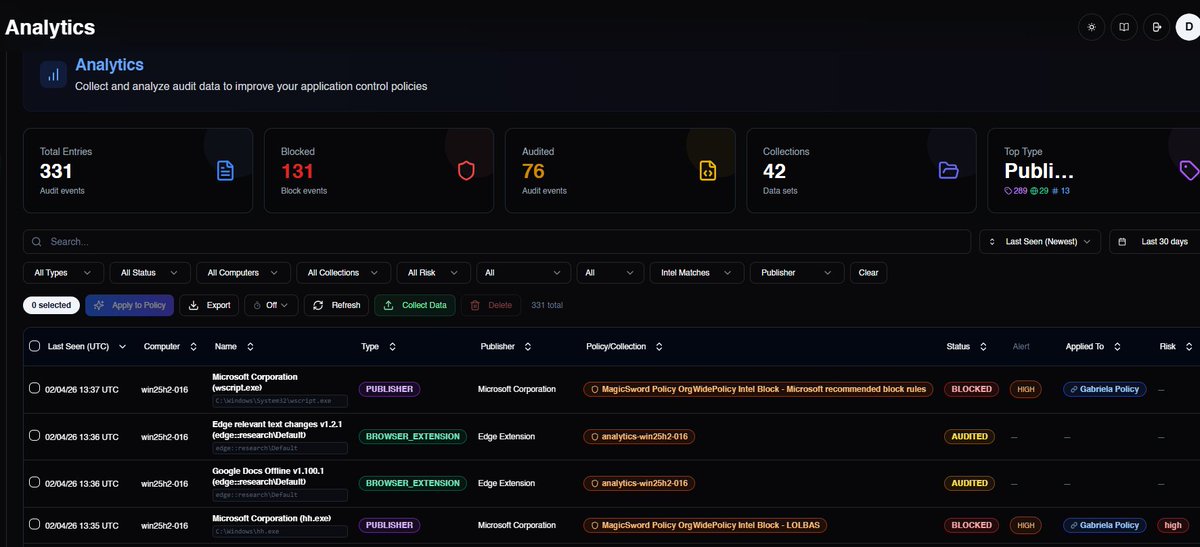Click the magnifier icon in the search bar

(38, 242)
